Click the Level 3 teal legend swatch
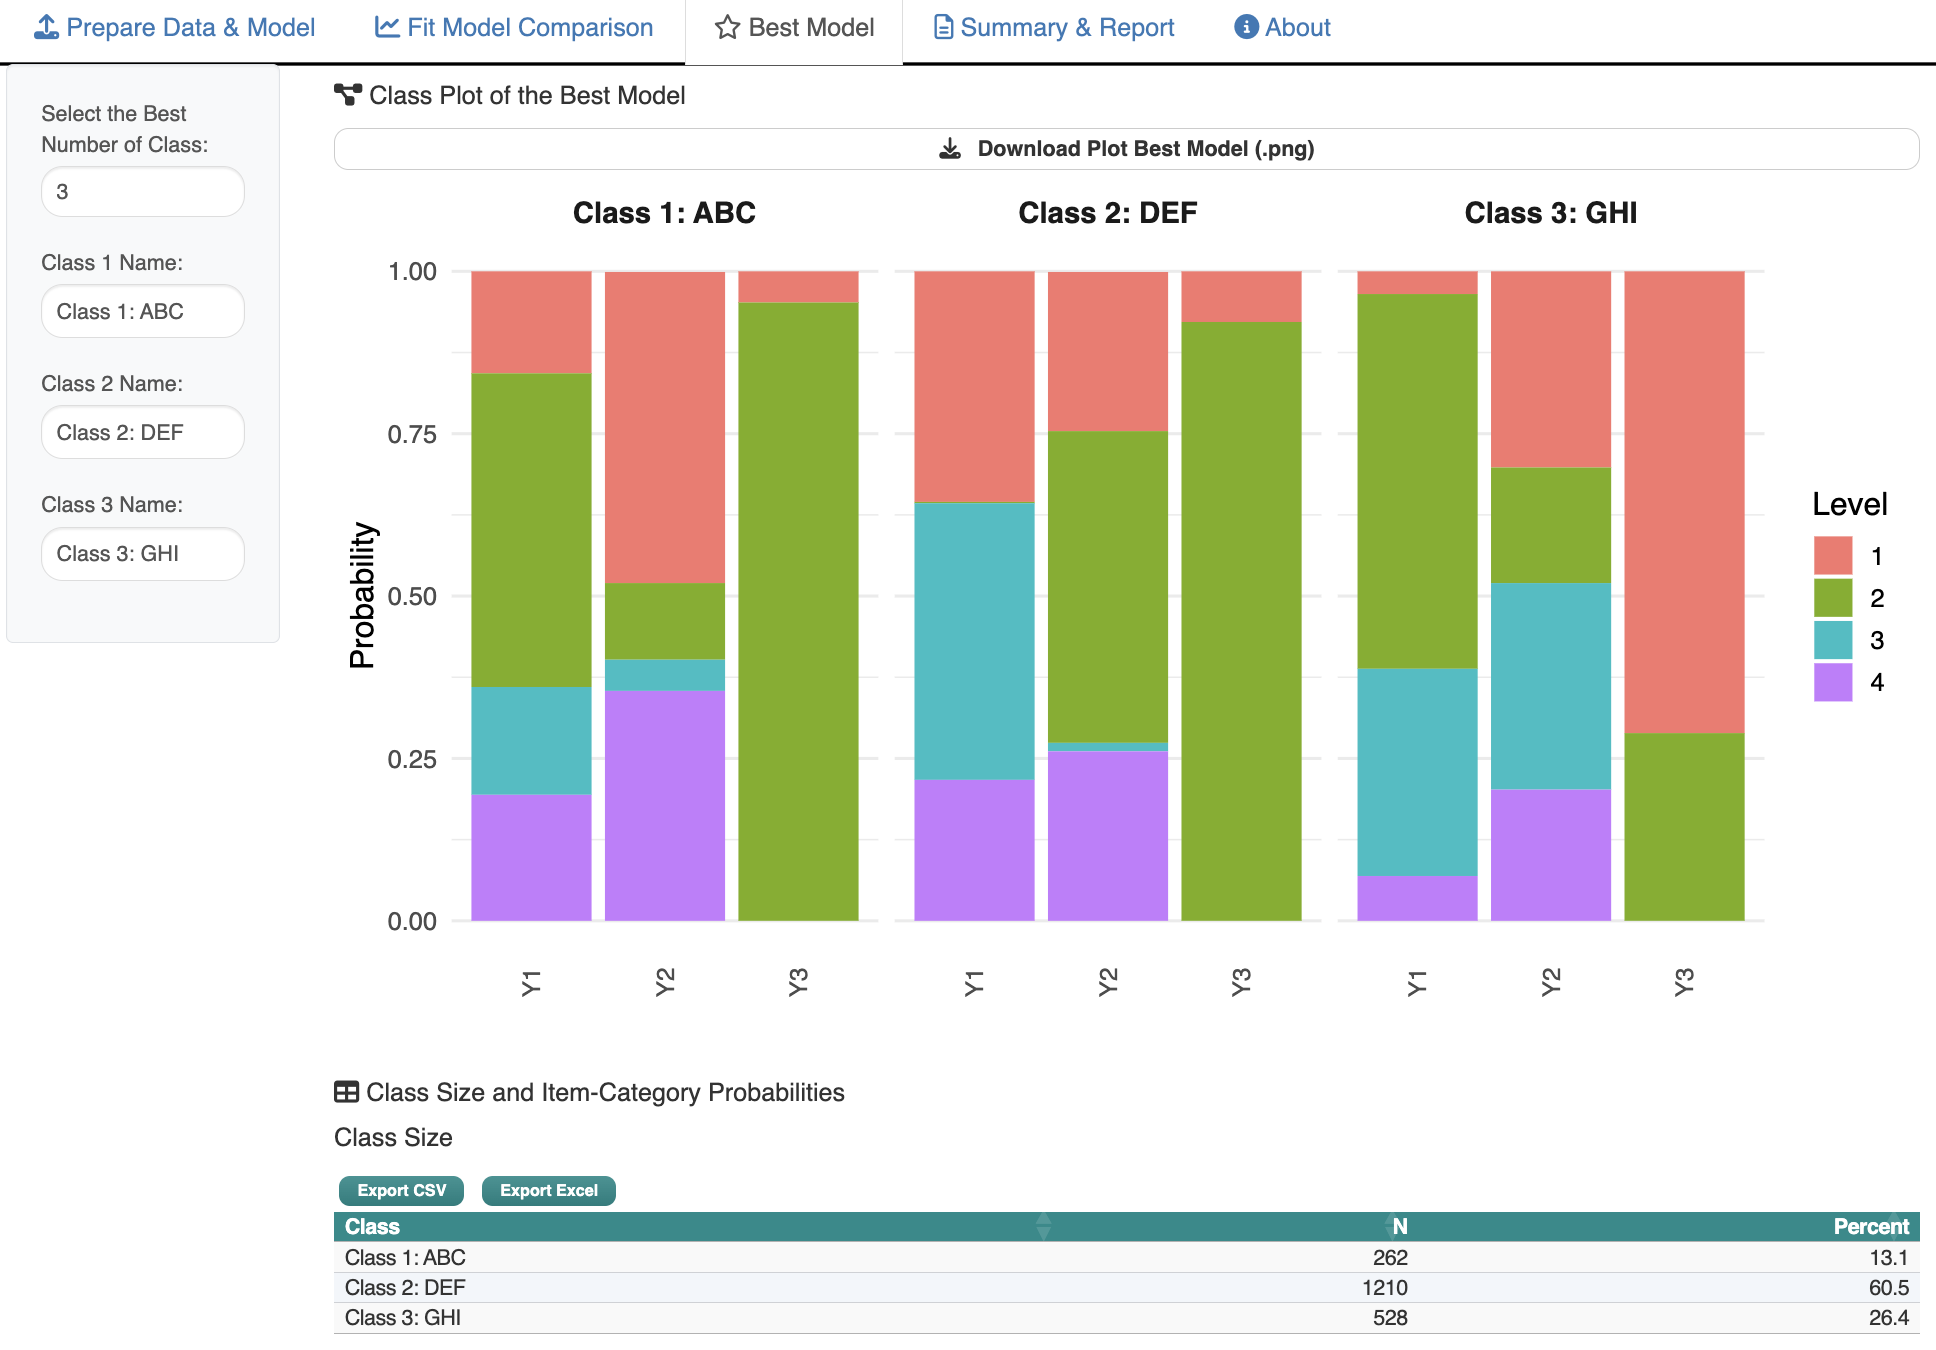The image size is (1936, 1350). click(x=1832, y=640)
